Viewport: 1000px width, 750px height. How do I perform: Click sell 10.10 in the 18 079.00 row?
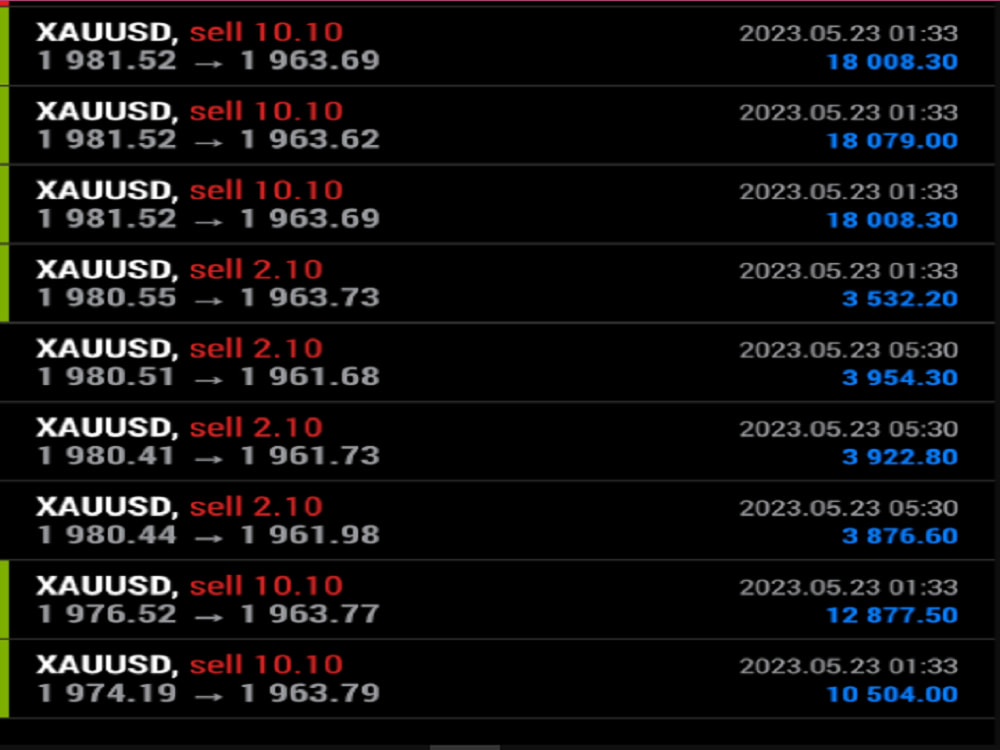267,111
